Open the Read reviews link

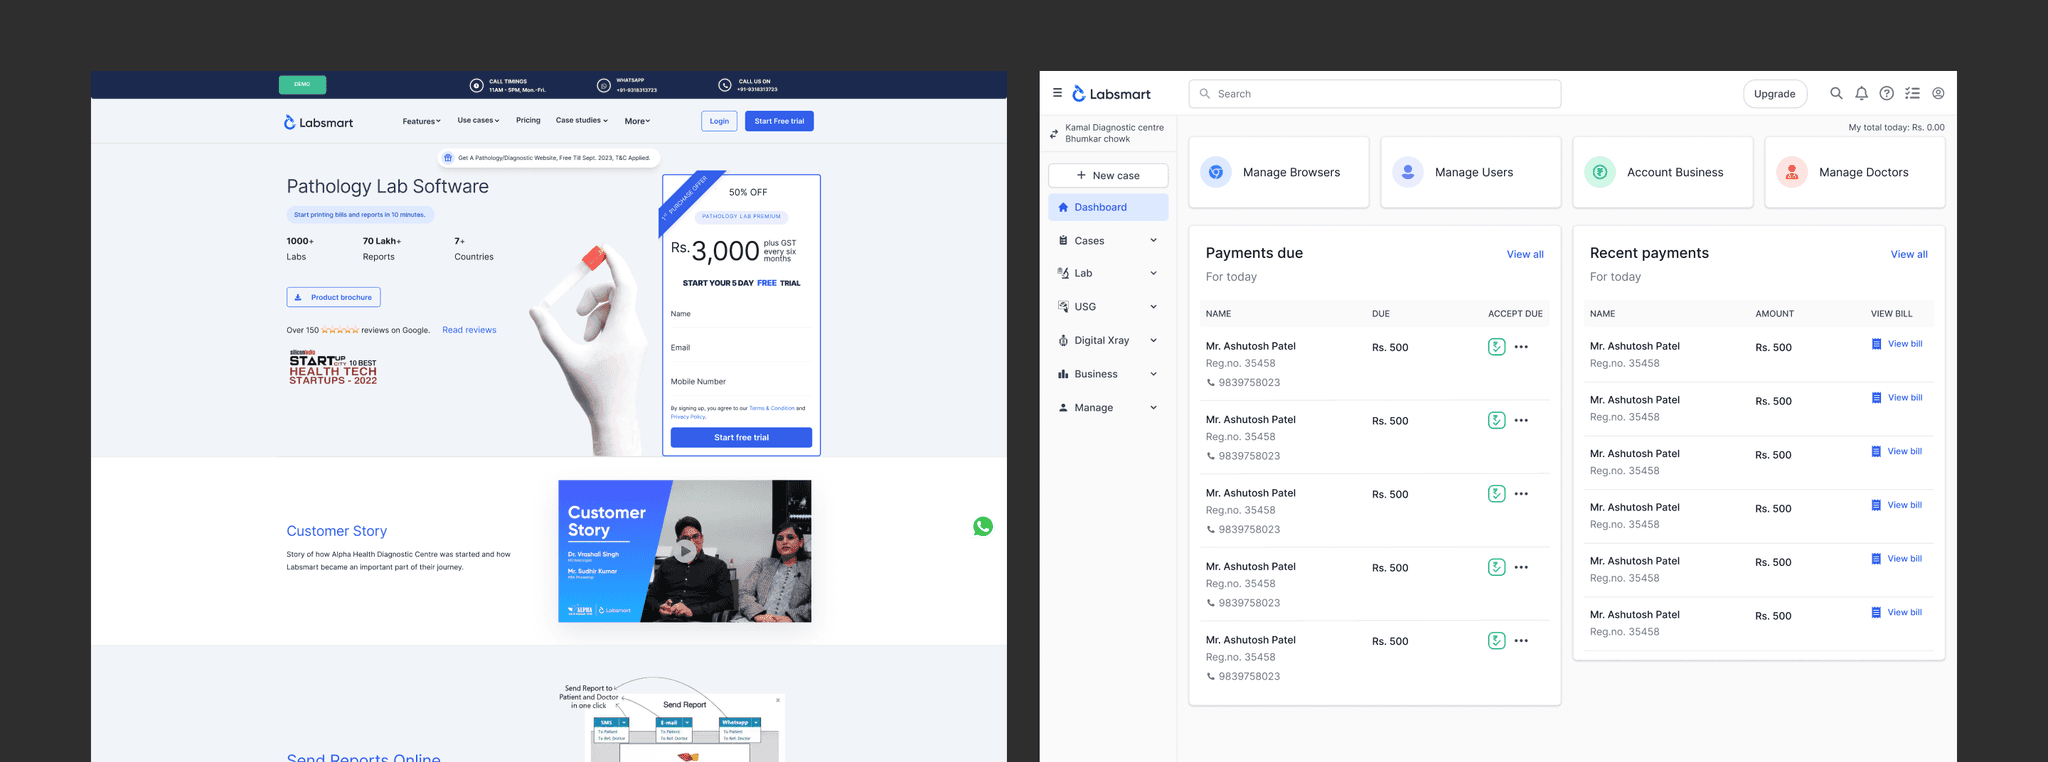[469, 330]
